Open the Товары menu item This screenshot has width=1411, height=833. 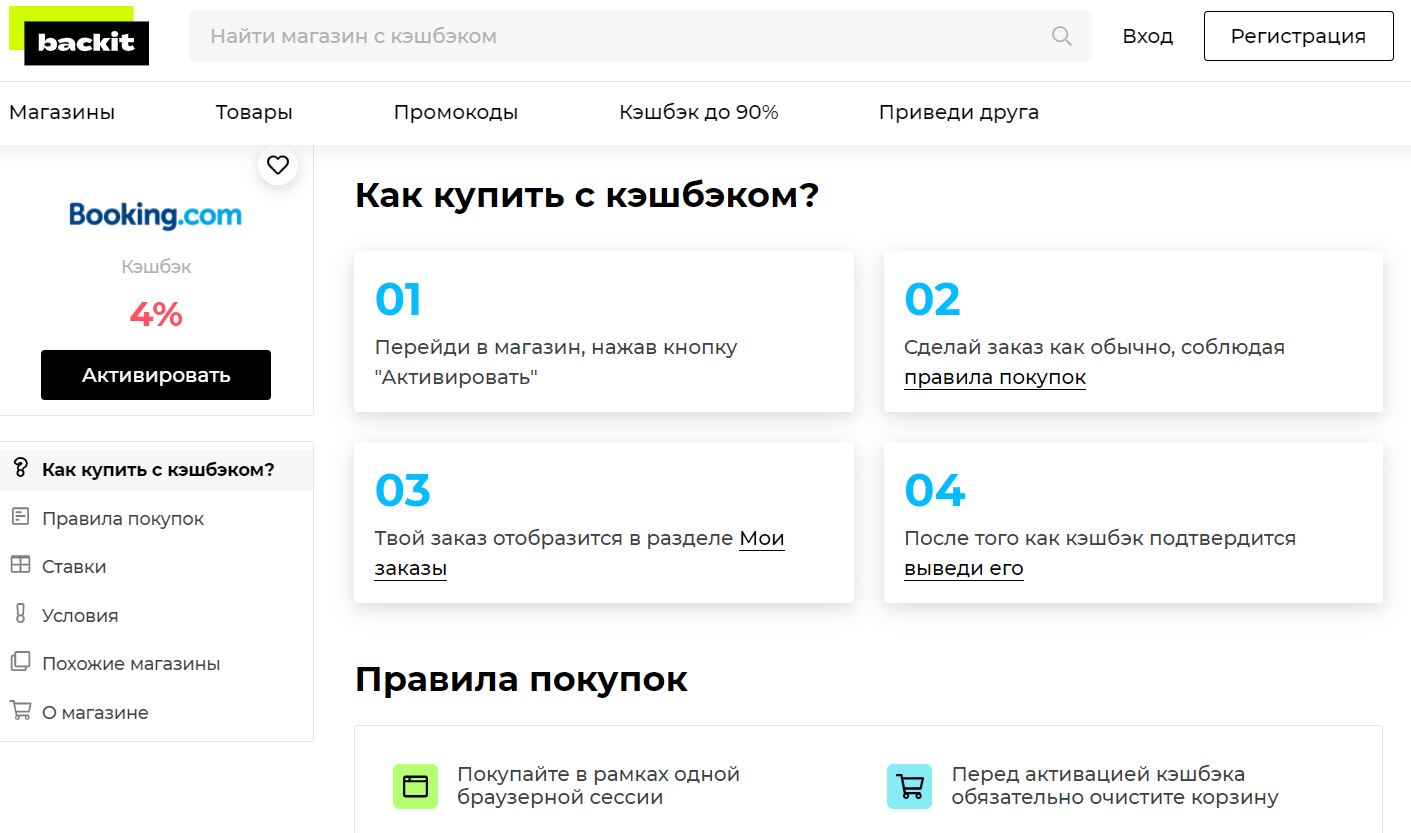(x=254, y=112)
